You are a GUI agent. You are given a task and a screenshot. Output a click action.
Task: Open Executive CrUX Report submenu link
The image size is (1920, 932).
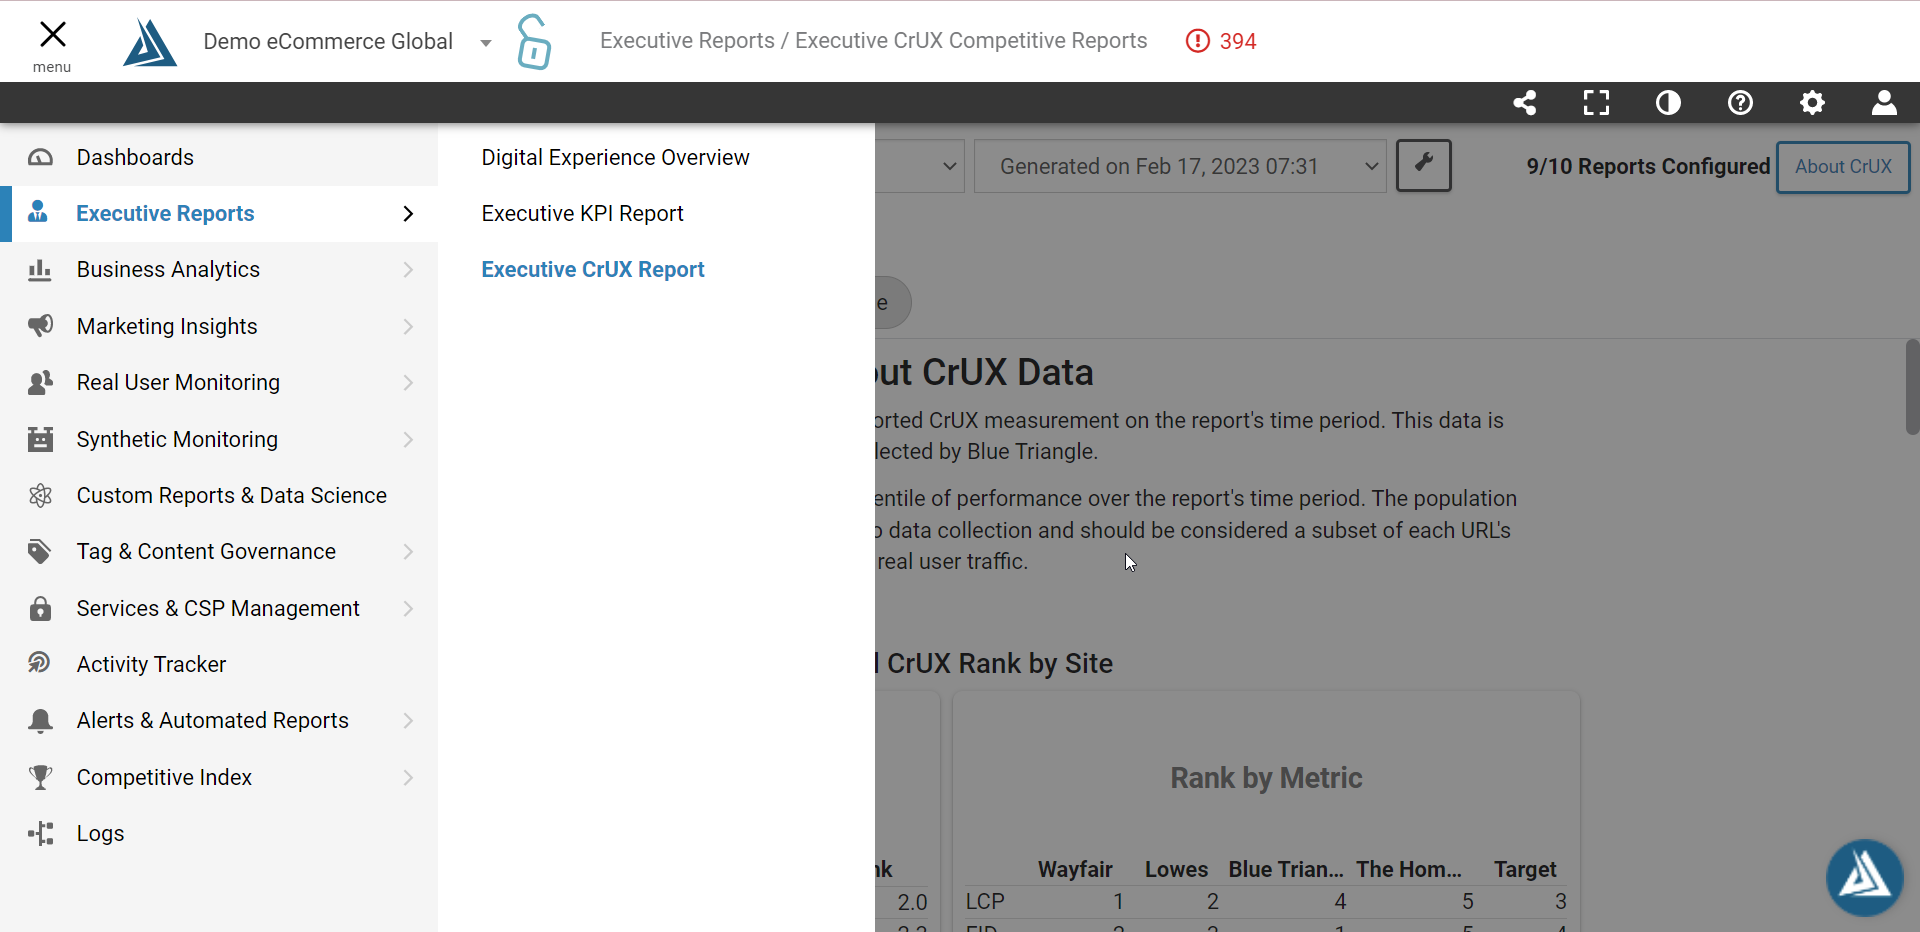point(593,269)
